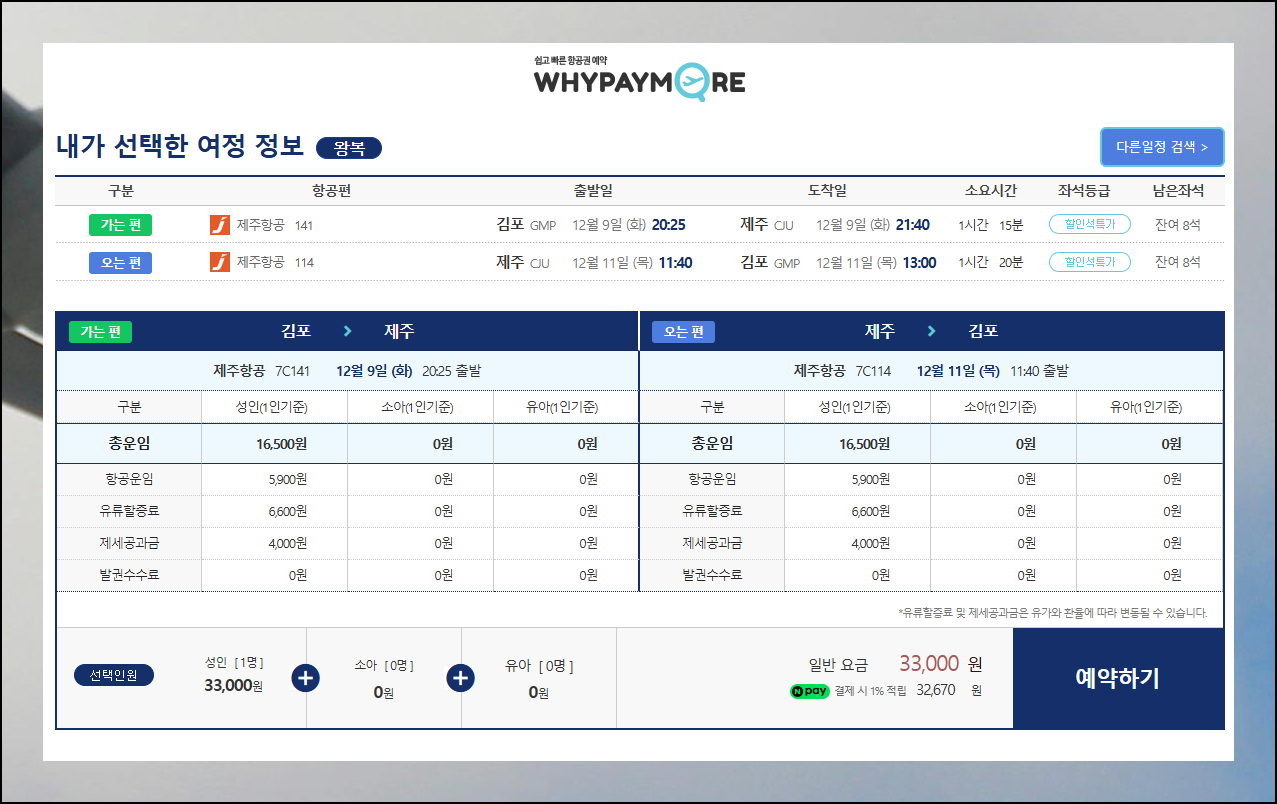This screenshot has width=1277, height=804.
Task: Click 도착일 column header
Action: click(x=827, y=191)
